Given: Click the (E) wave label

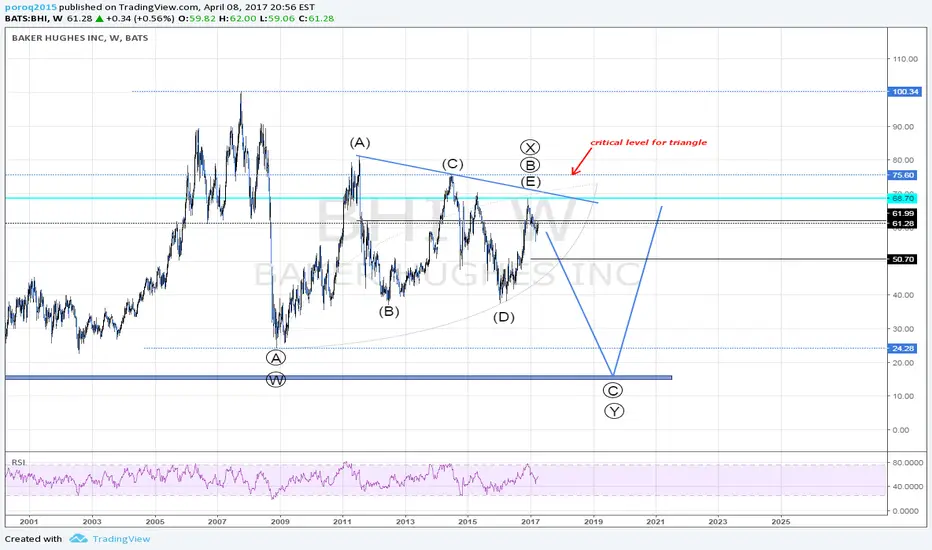Looking at the screenshot, I should coord(530,181).
